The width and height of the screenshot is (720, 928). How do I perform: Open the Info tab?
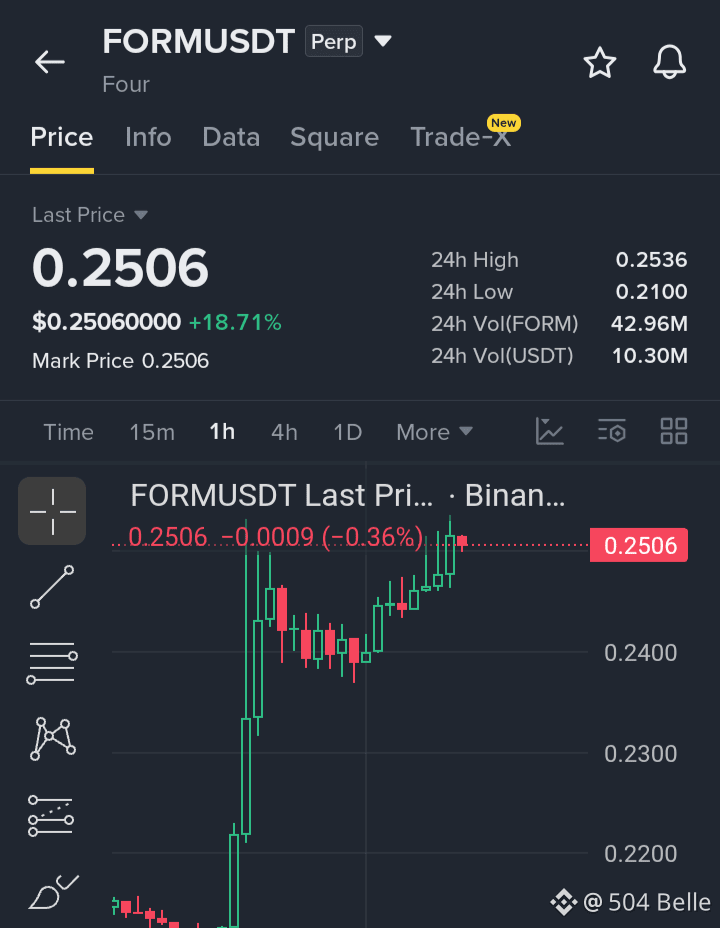(148, 137)
